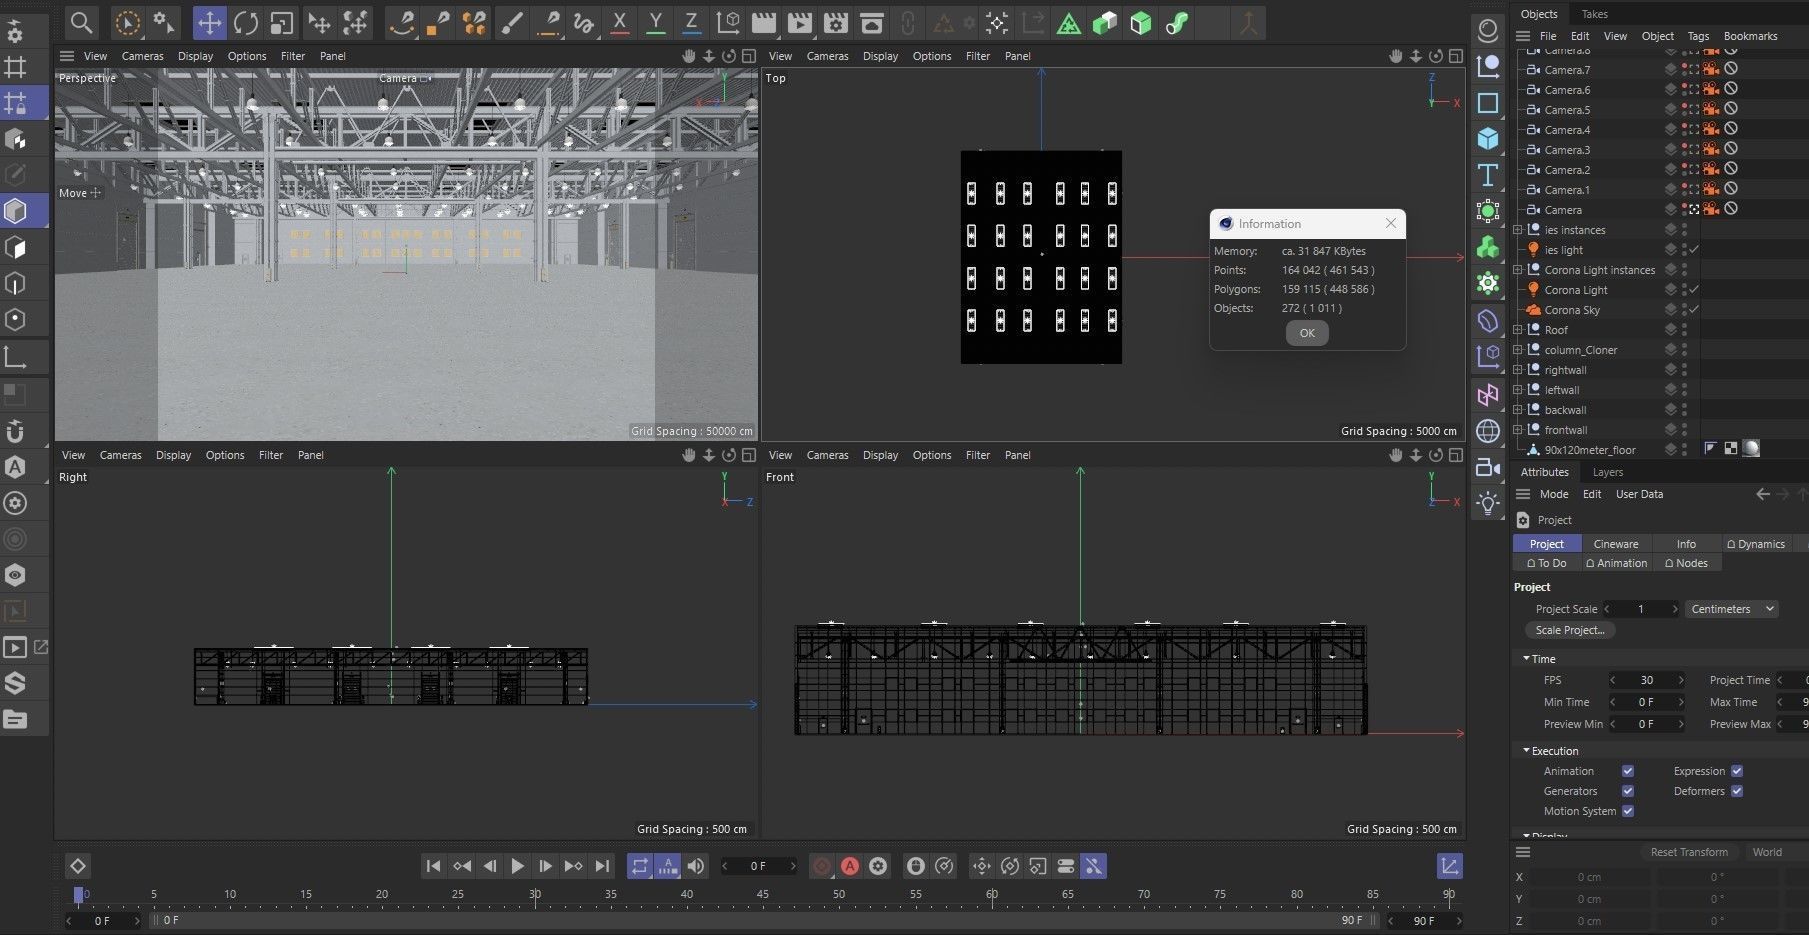Screen dimensions: 1809x935
Task: Expand the ies instances object
Action: point(1518,230)
